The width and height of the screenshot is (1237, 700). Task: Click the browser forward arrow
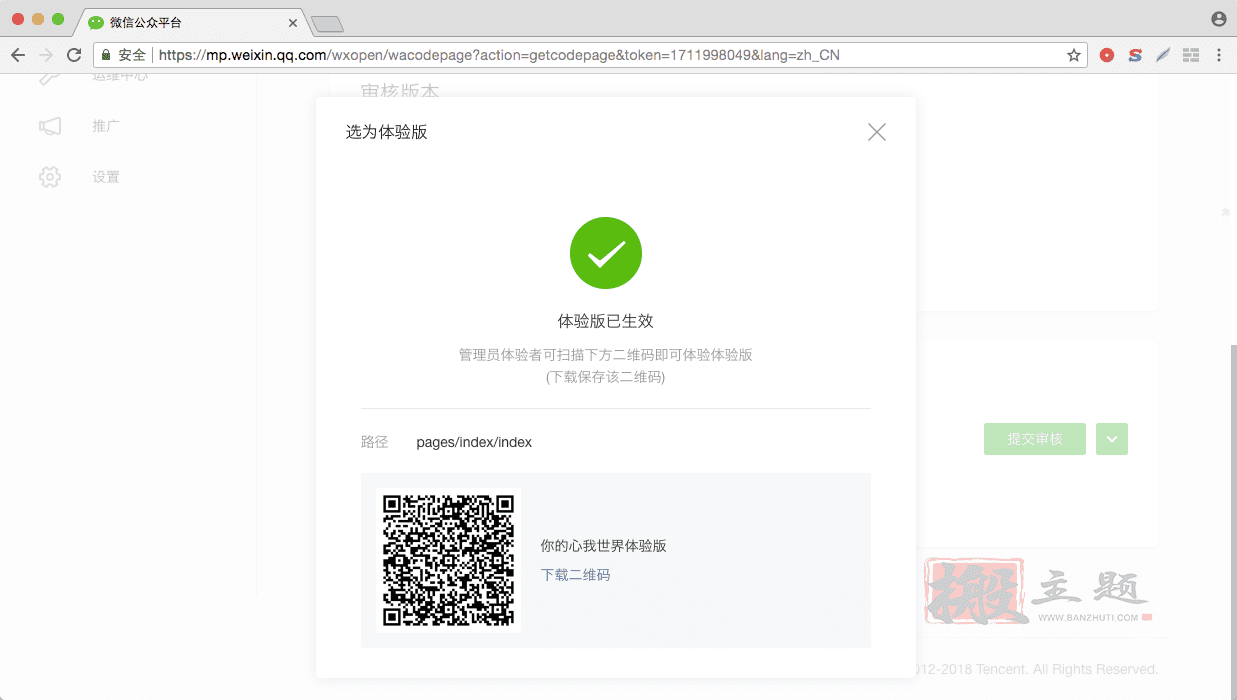46,55
